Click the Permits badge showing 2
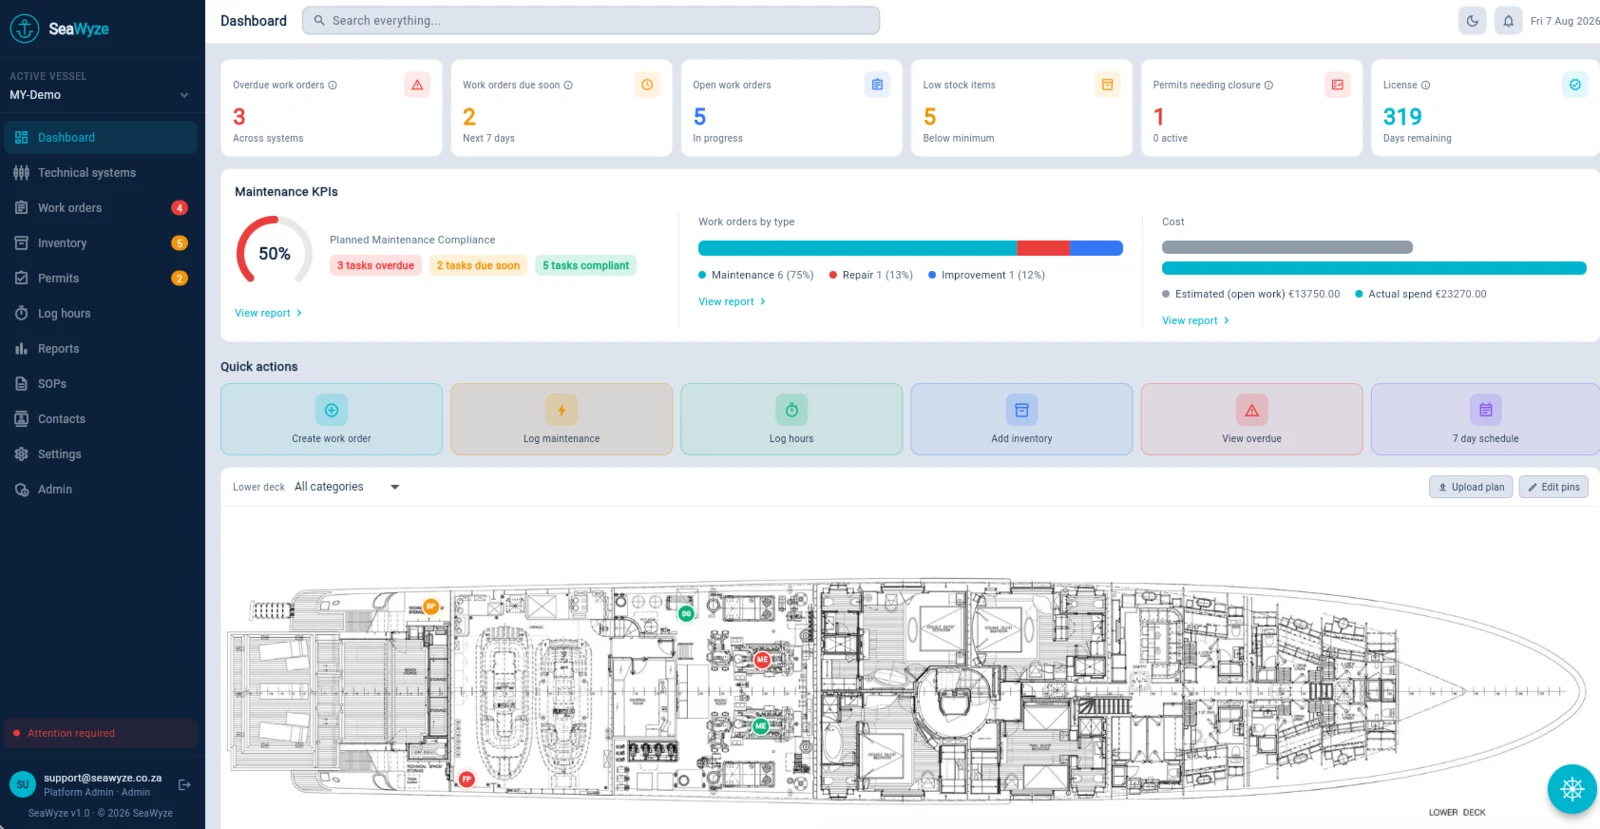Viewport: 1600px width, 829px height. 179,278
